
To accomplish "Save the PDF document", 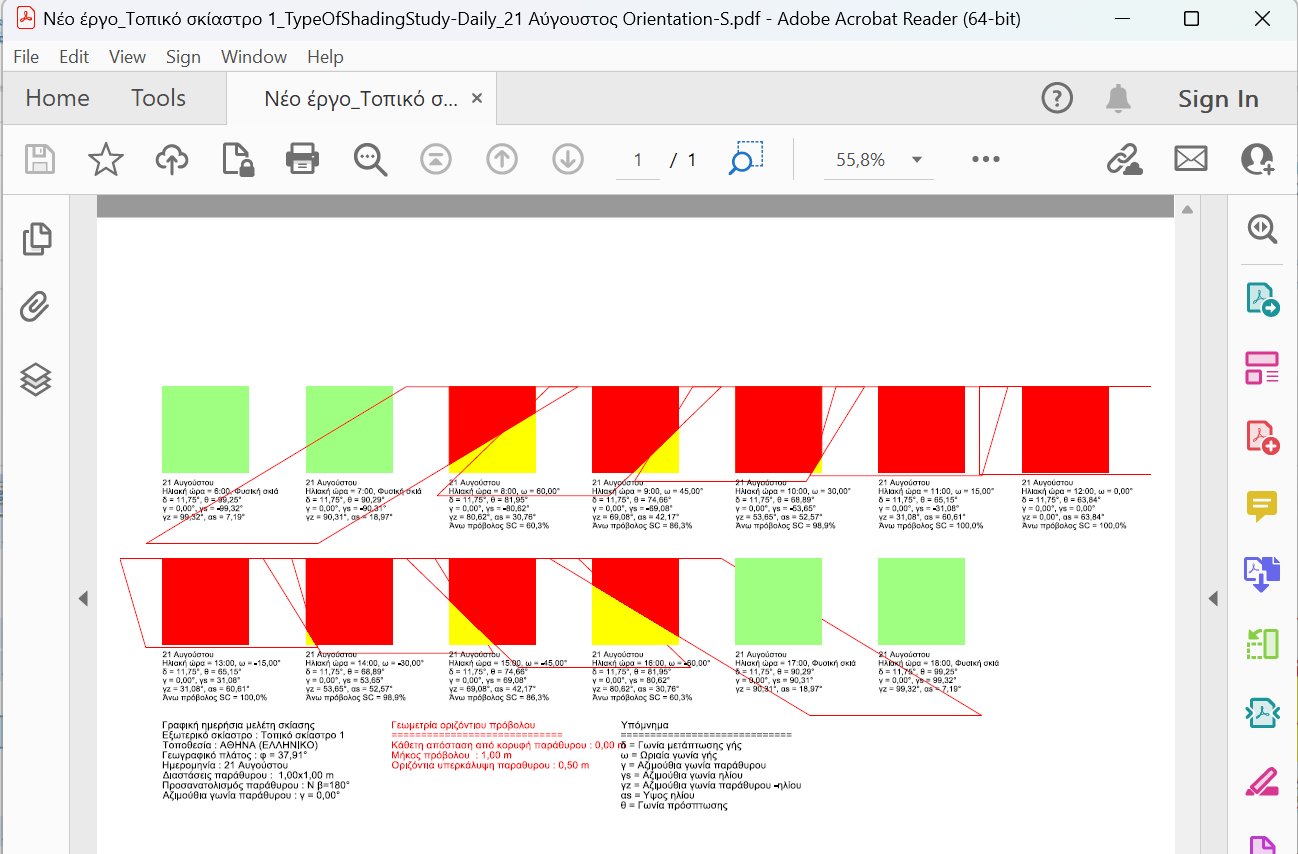I will [x=38, y=158].
